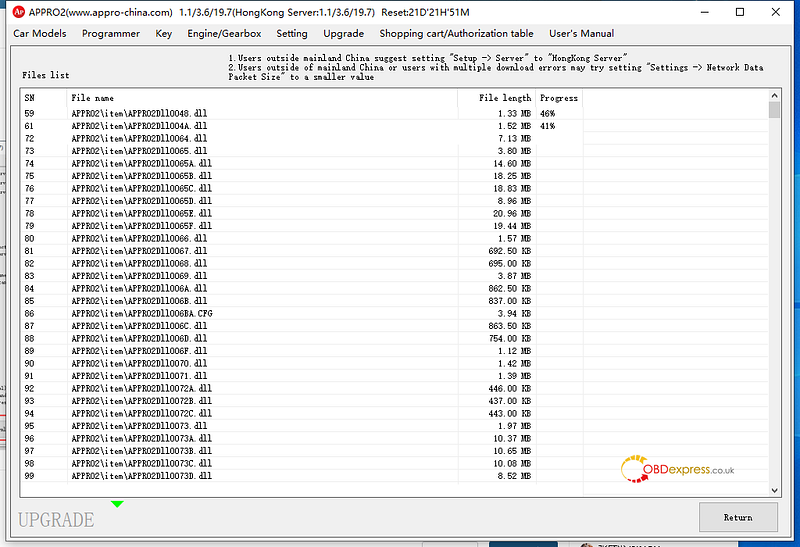Click the File name column header
Image resolution: width=800 pixels, height=547 pixels.
(x=262, y=98)
